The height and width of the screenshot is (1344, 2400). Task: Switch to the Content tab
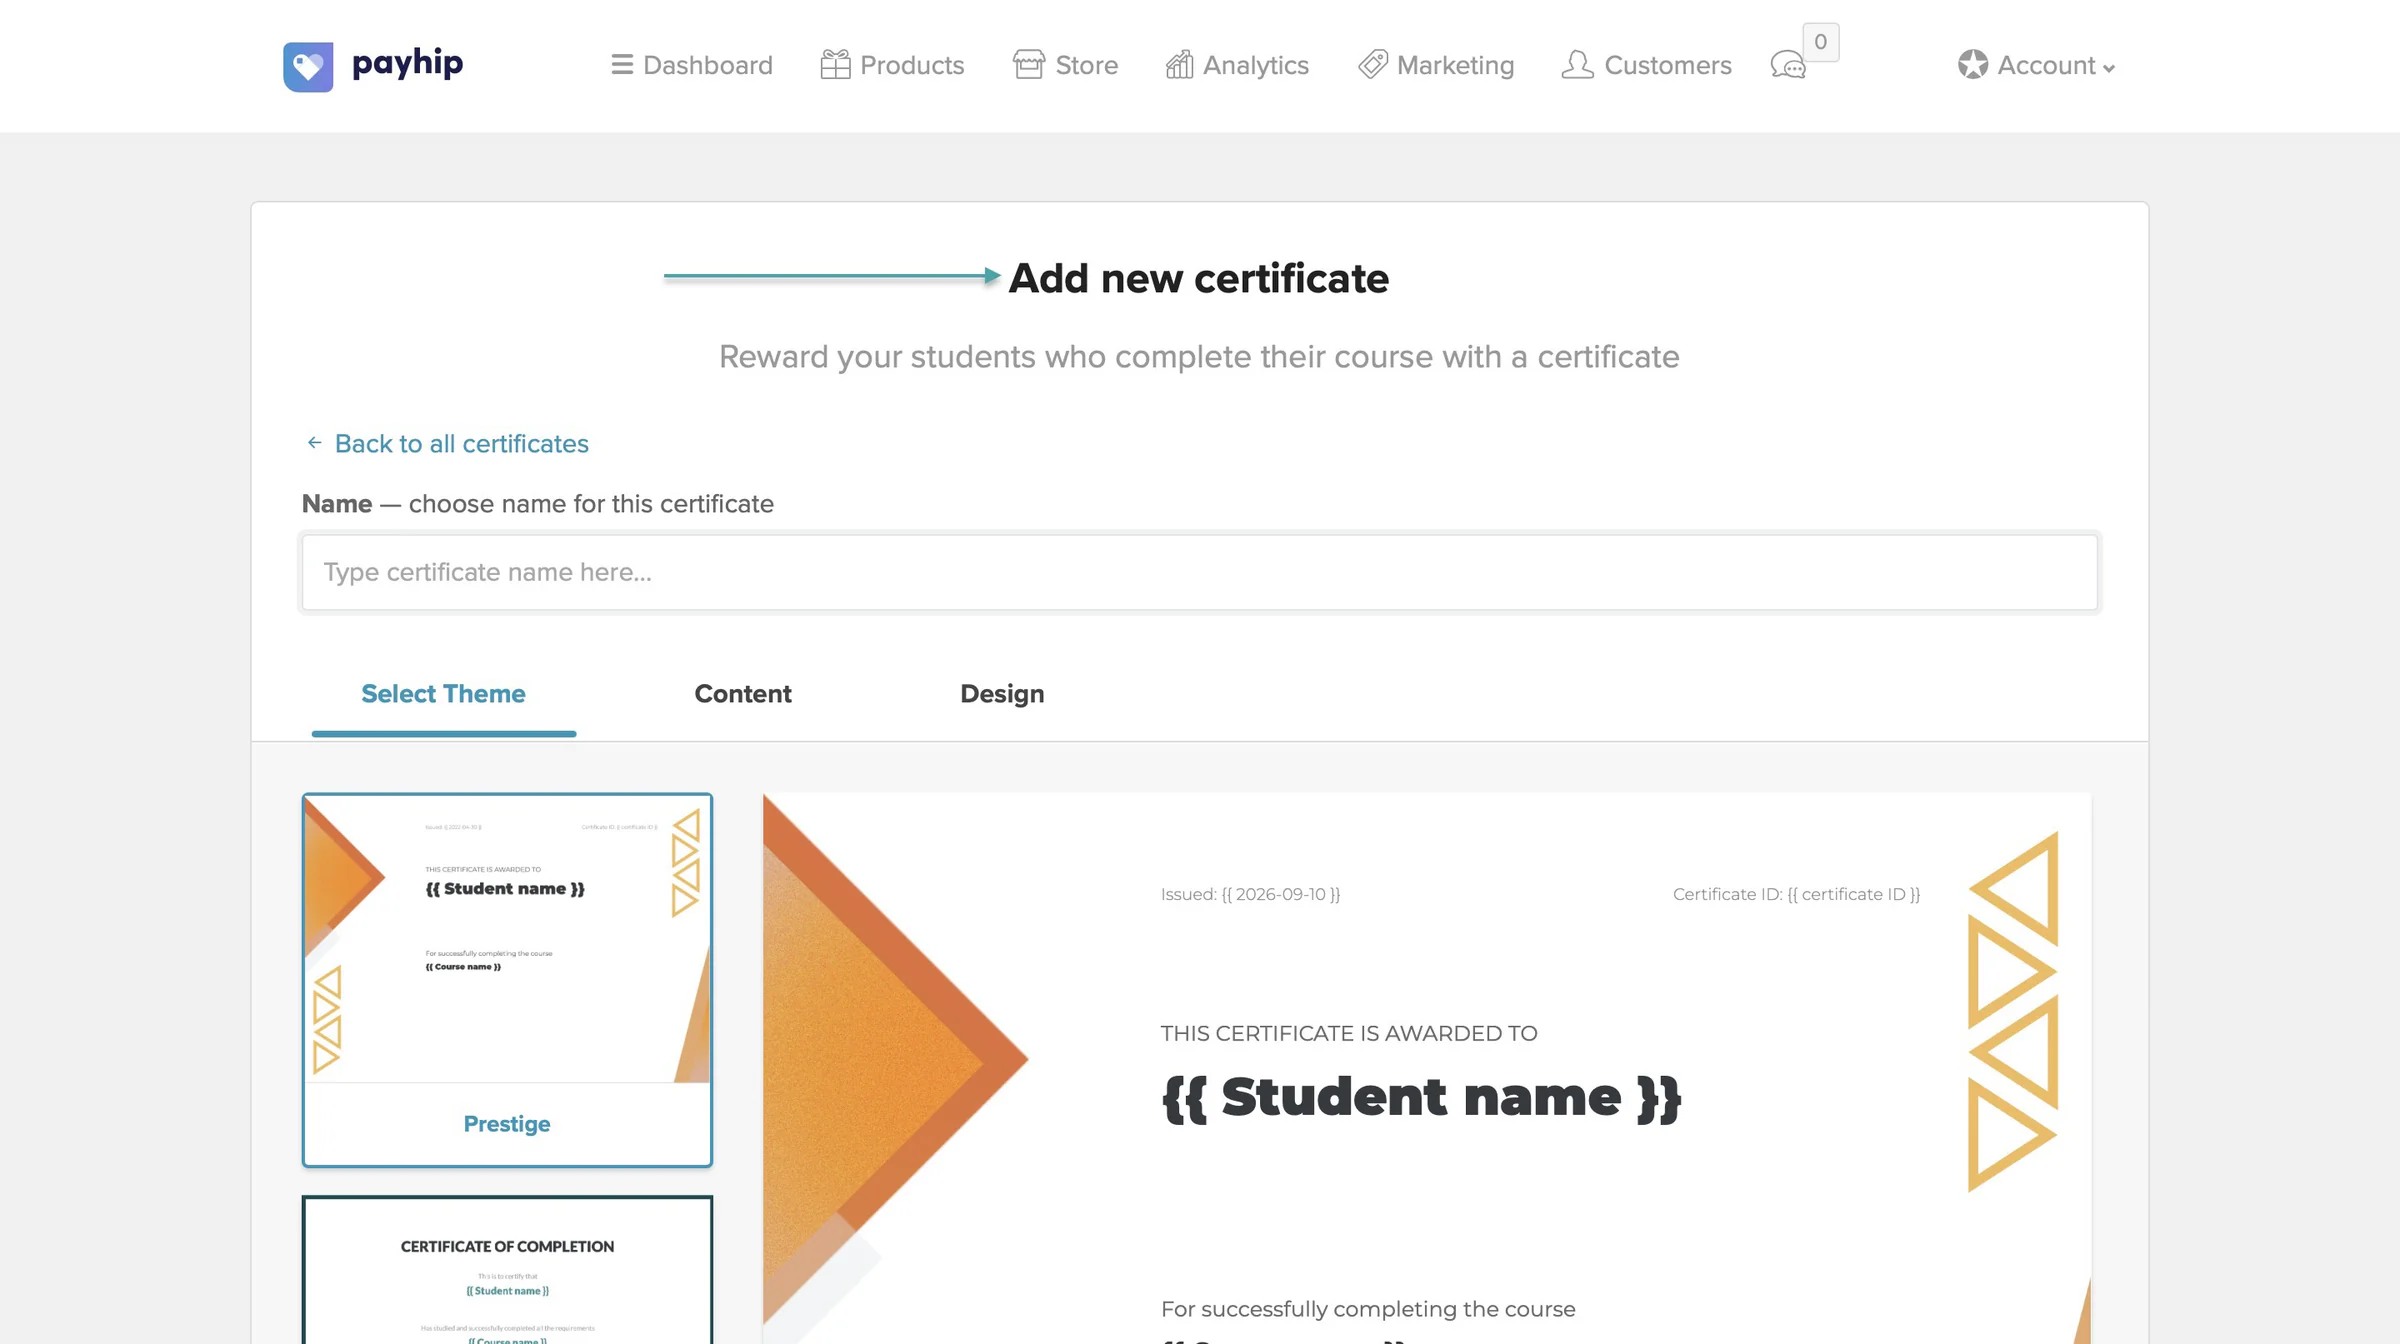[x=743, y=694]
